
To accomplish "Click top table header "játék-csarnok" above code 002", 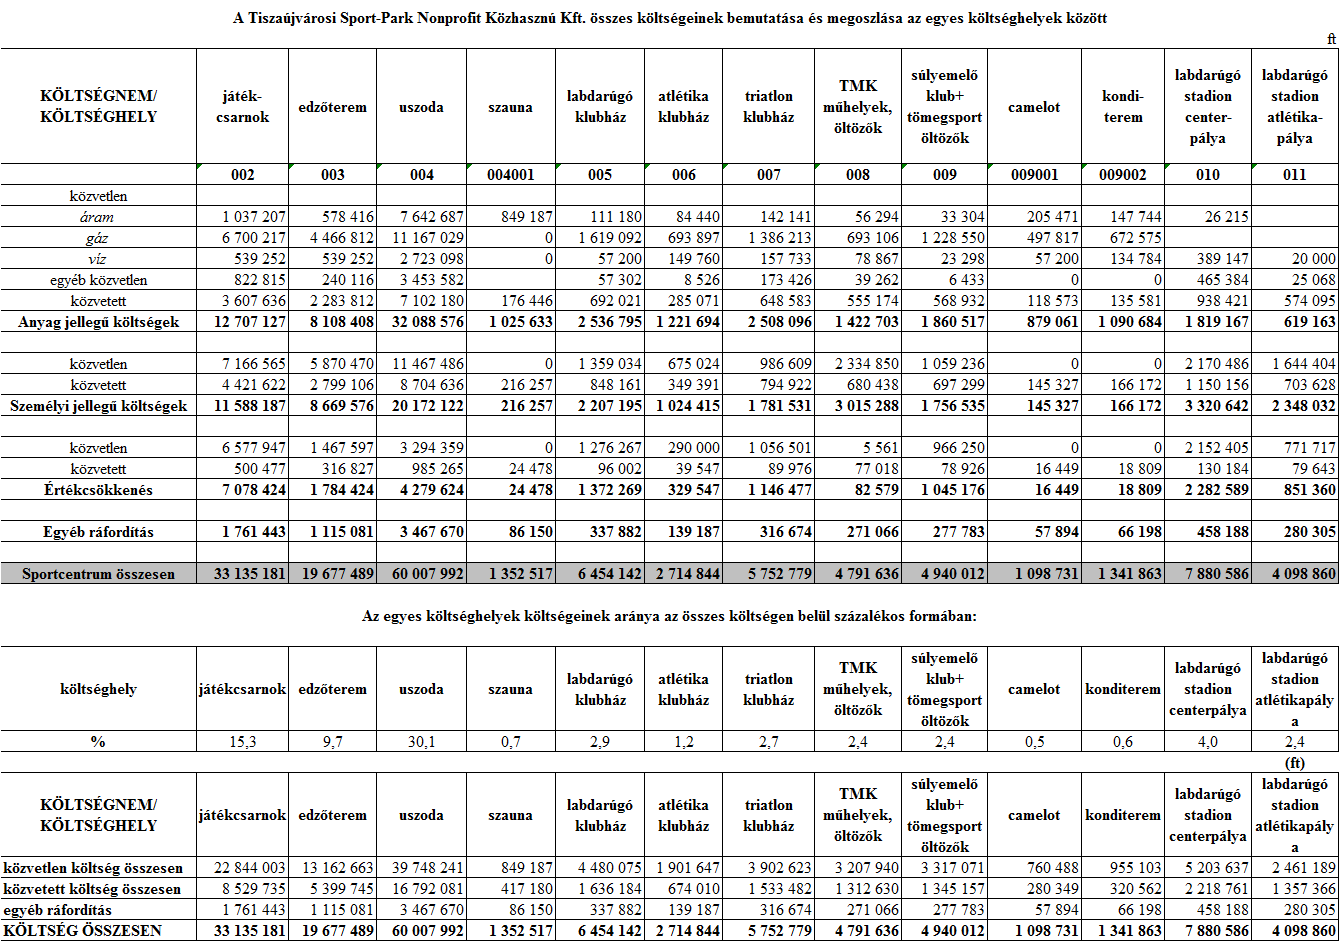I will click(x=243, y=107).
